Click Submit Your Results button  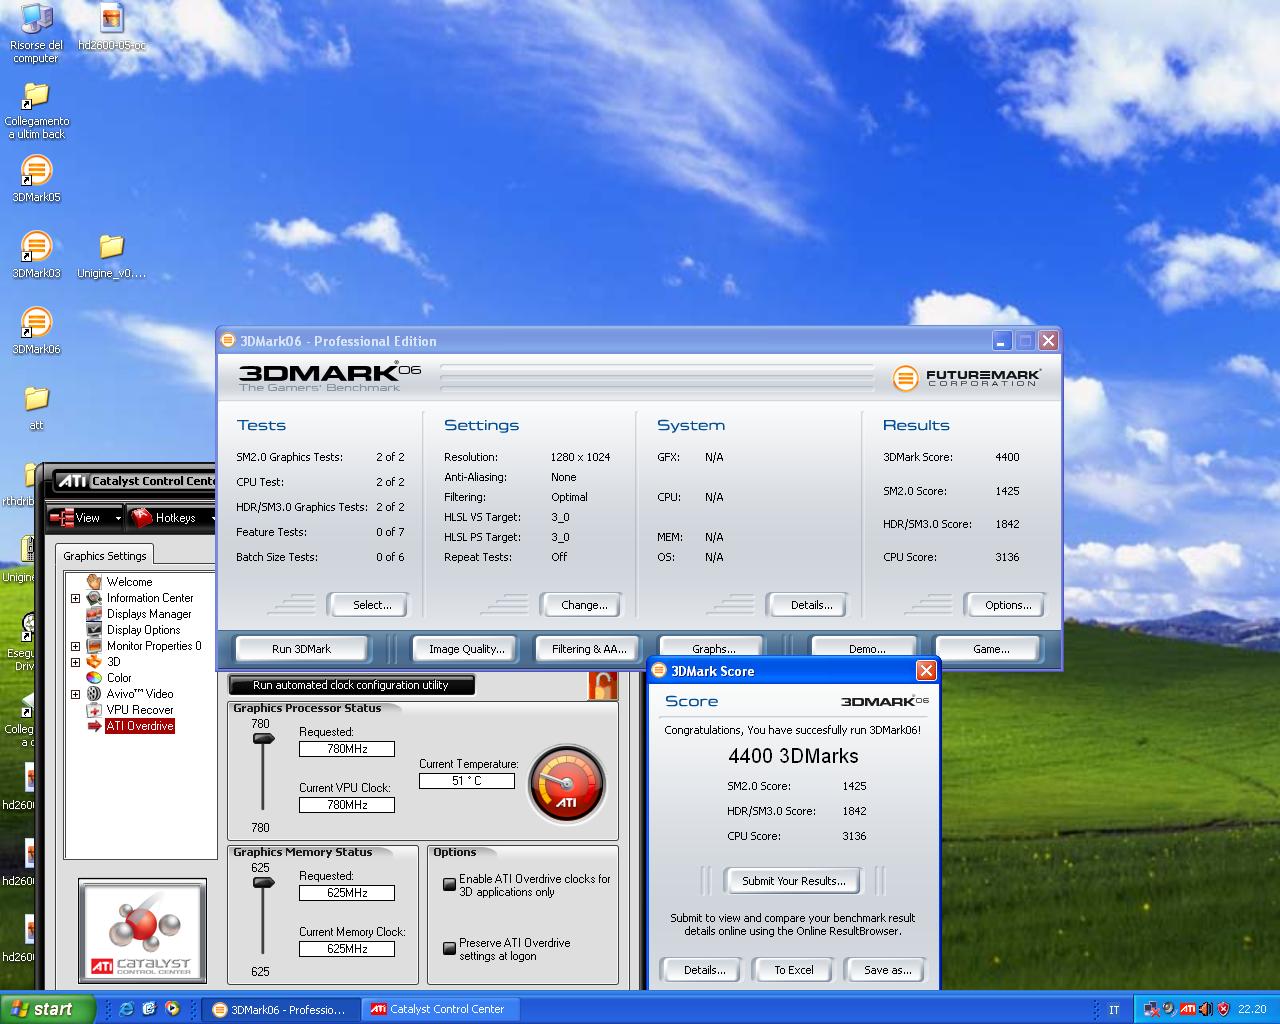[x=793, y=881]
